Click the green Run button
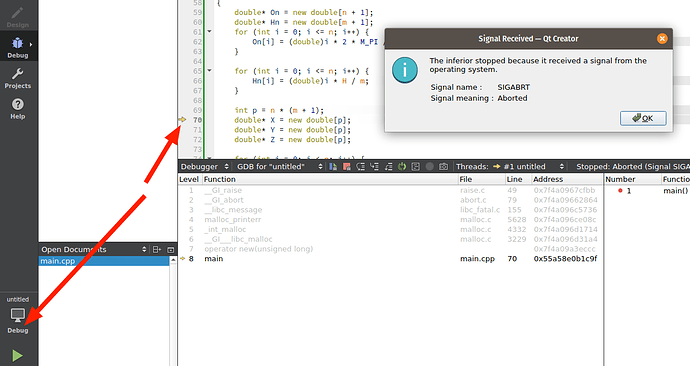 click(18, 355)
